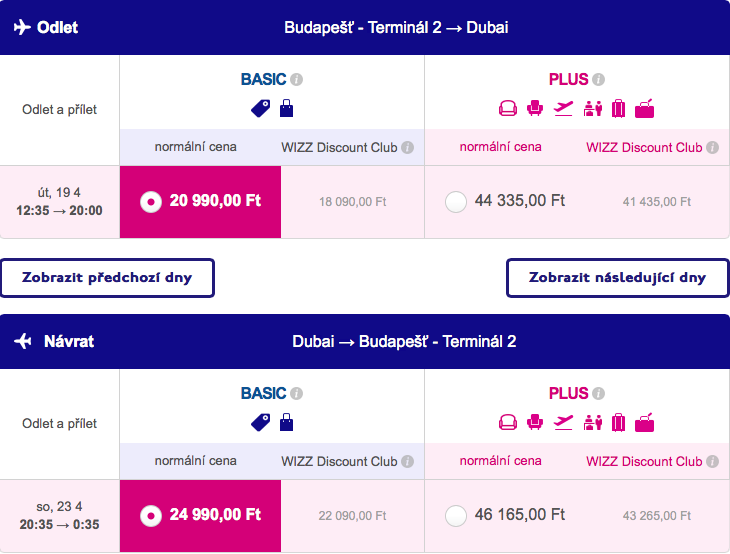
Task: Click return discount club price 22 090,00 Ft
Action: (x=352, y=516)
